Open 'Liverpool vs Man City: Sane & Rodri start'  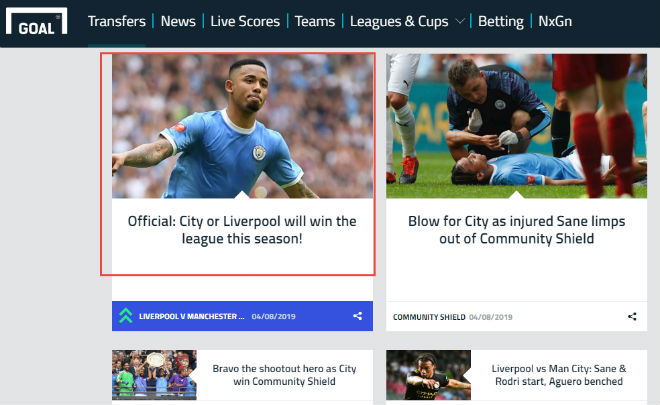(x=559, y=375)
